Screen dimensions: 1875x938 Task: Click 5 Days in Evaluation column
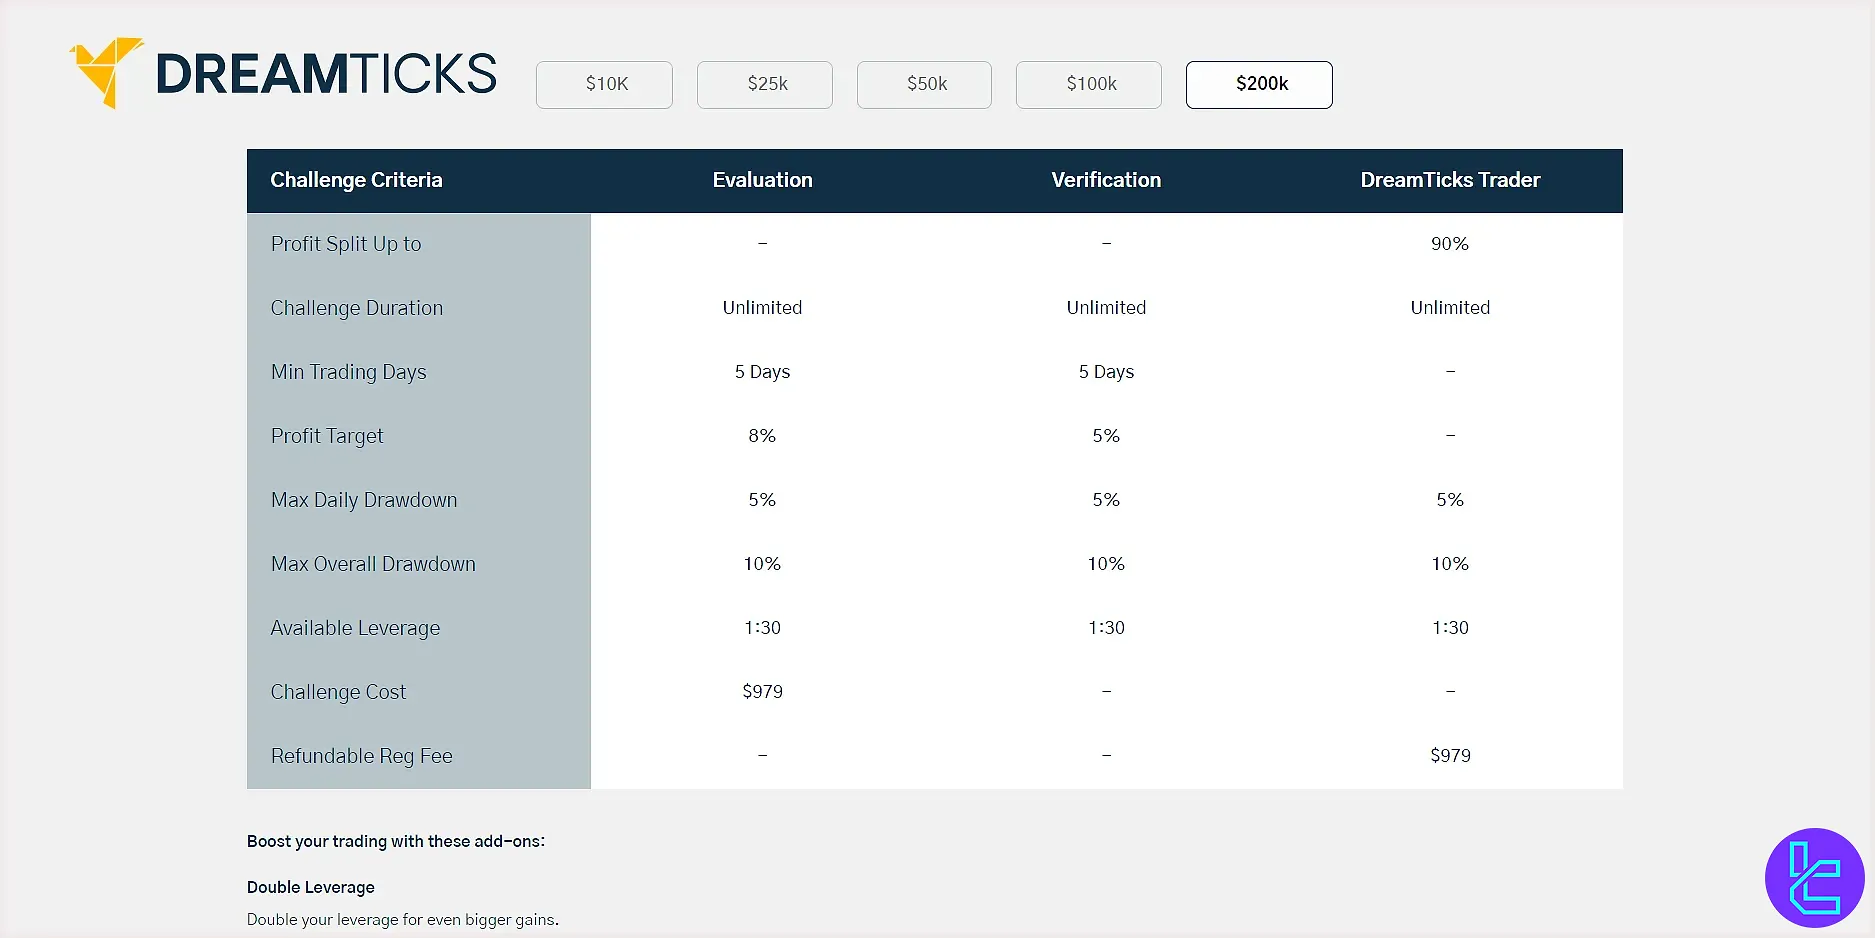click(x=762, y=372)
